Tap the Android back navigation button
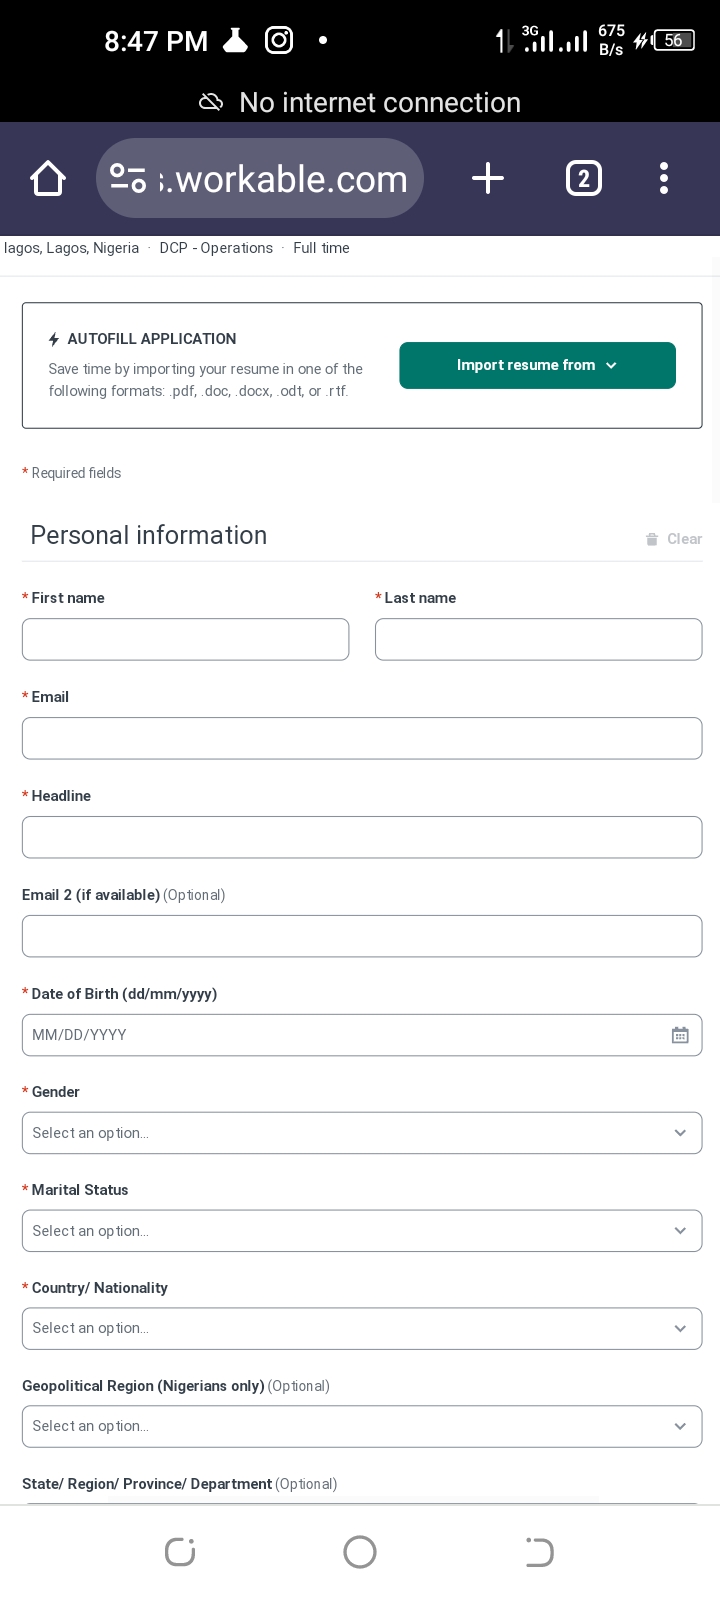720x1600 pixels. [x=539, y=1552]
